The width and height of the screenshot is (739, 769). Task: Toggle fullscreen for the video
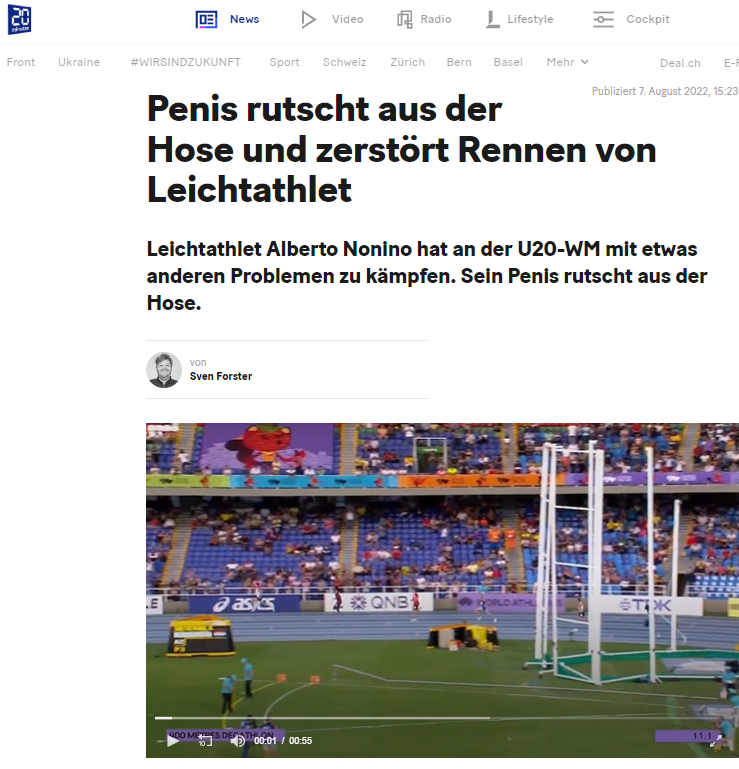[716, 741]
